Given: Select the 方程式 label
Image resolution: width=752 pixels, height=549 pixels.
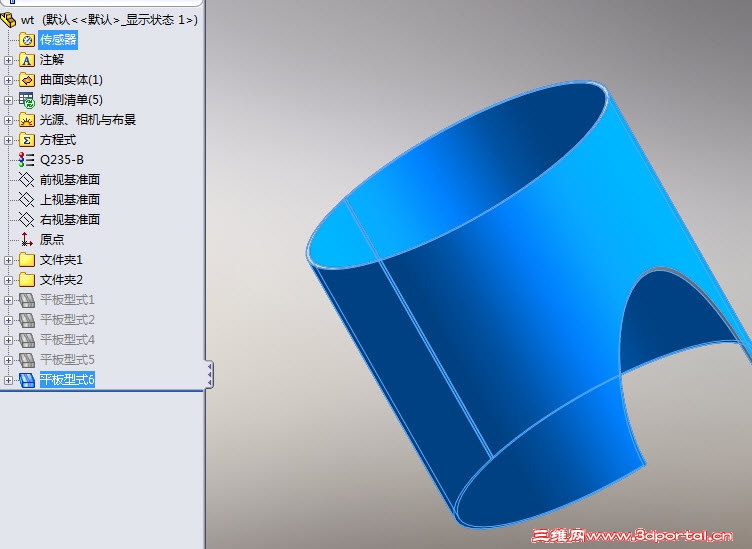Looking at the screenshot, I should point(58,140).
